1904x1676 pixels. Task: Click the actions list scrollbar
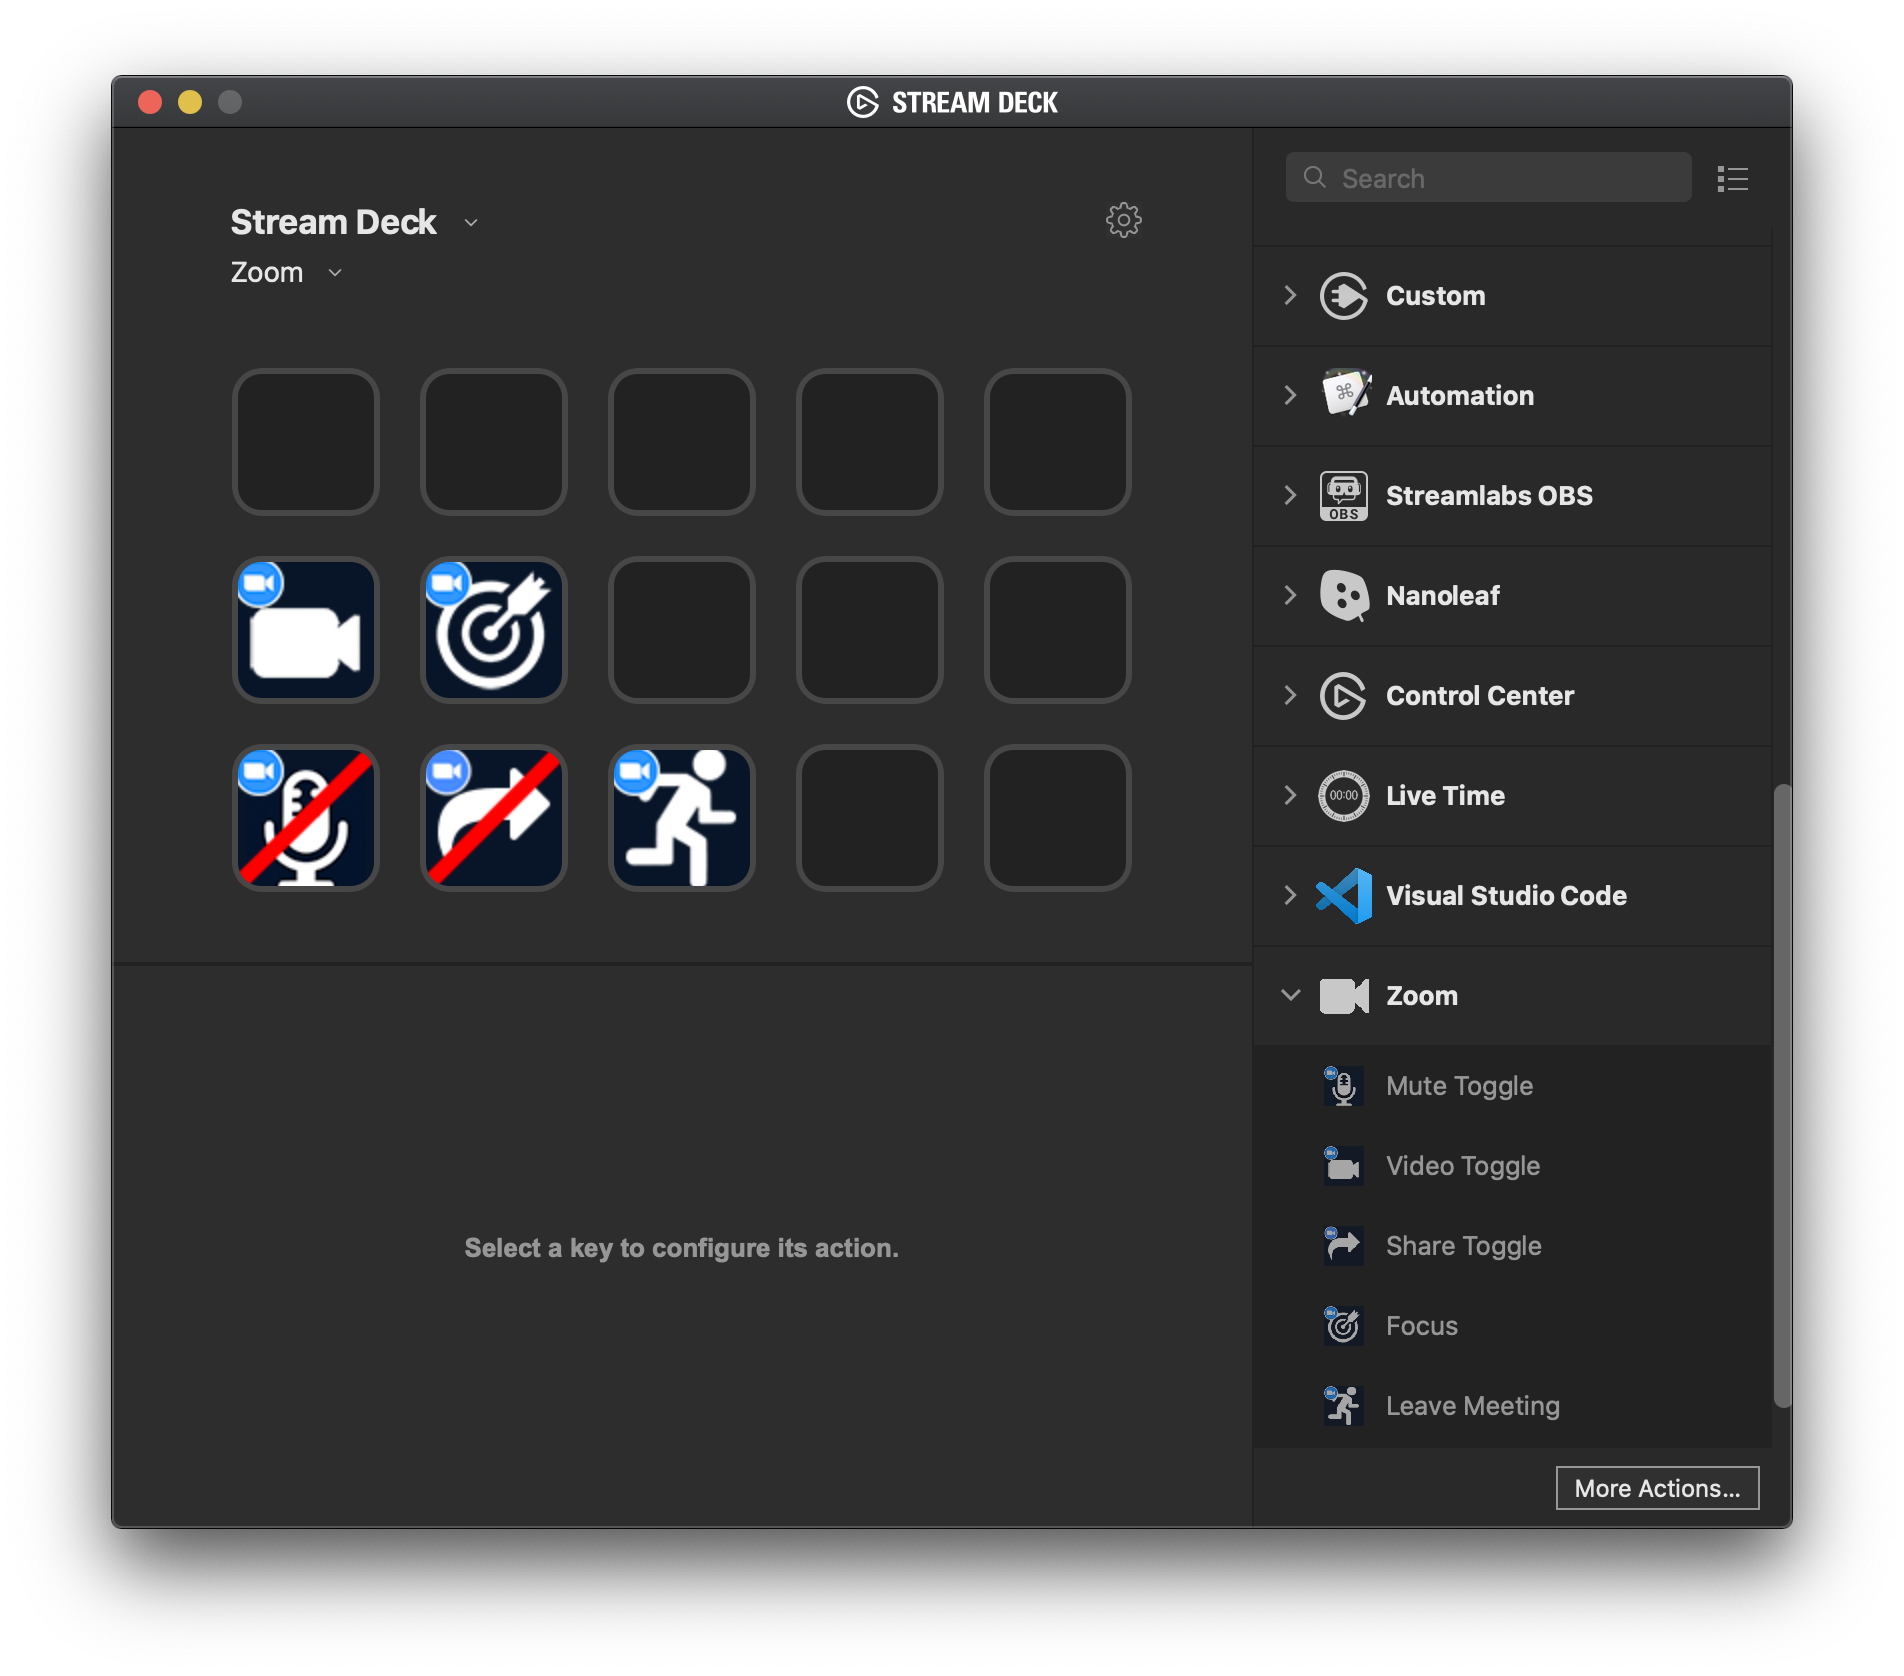pyautogui.click(x=1782, y=1095)
